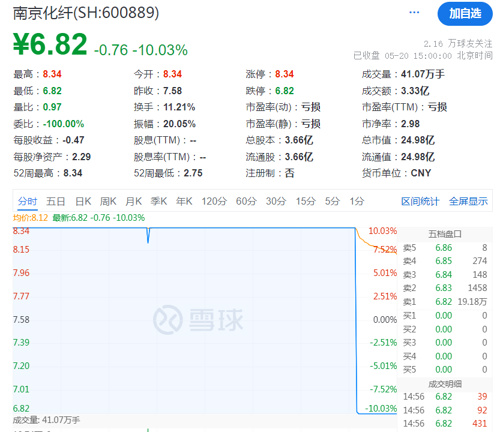Viewport: 500px width, 432px height.
Task: Open the 日K daily candlestick tab
Action: tap(83, 201)
